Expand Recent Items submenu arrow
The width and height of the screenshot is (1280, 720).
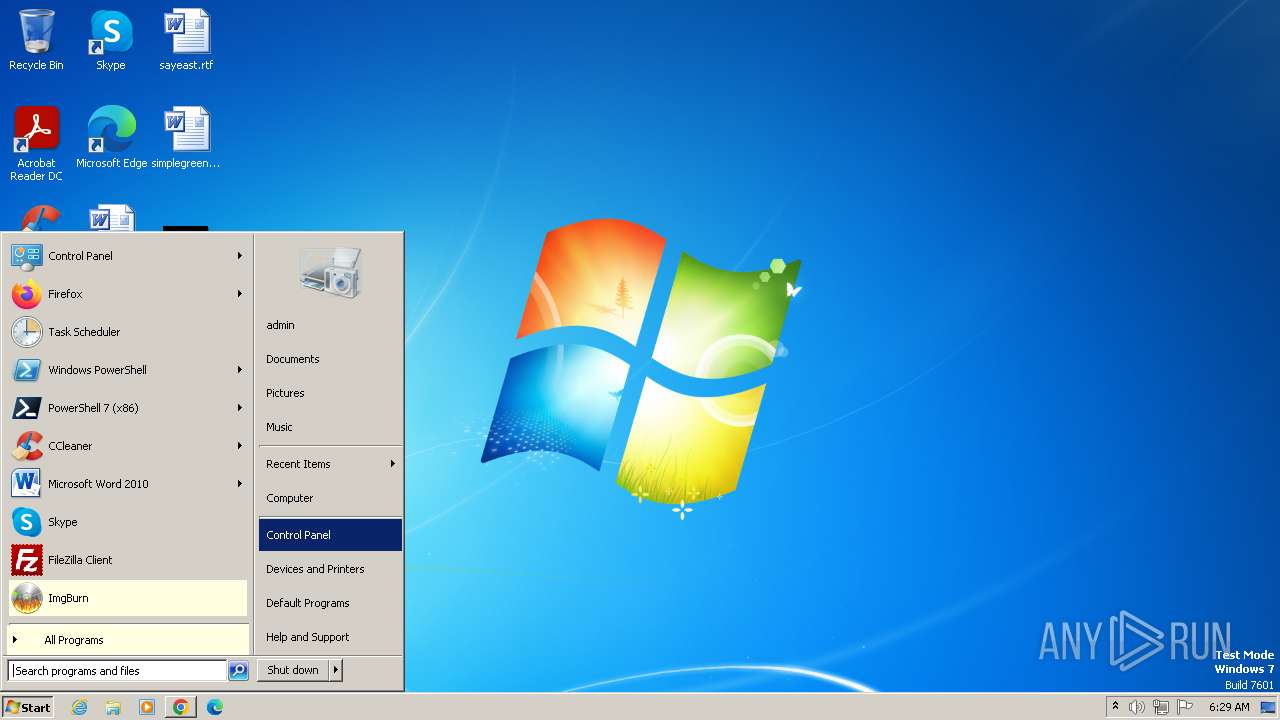392,464
